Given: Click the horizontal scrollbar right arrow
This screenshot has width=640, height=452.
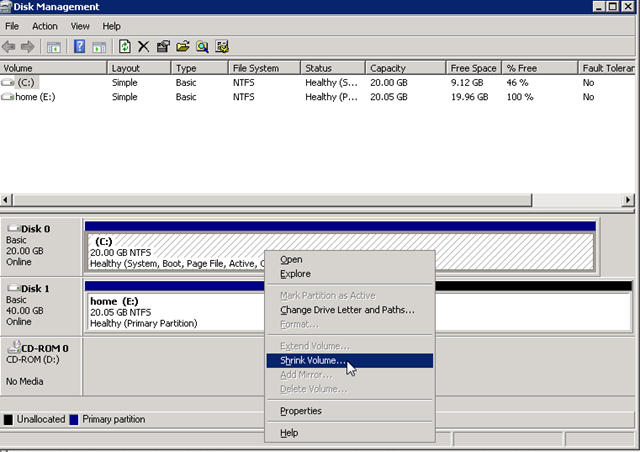Looking at the screenshot, I should click(x=628, y=200).
